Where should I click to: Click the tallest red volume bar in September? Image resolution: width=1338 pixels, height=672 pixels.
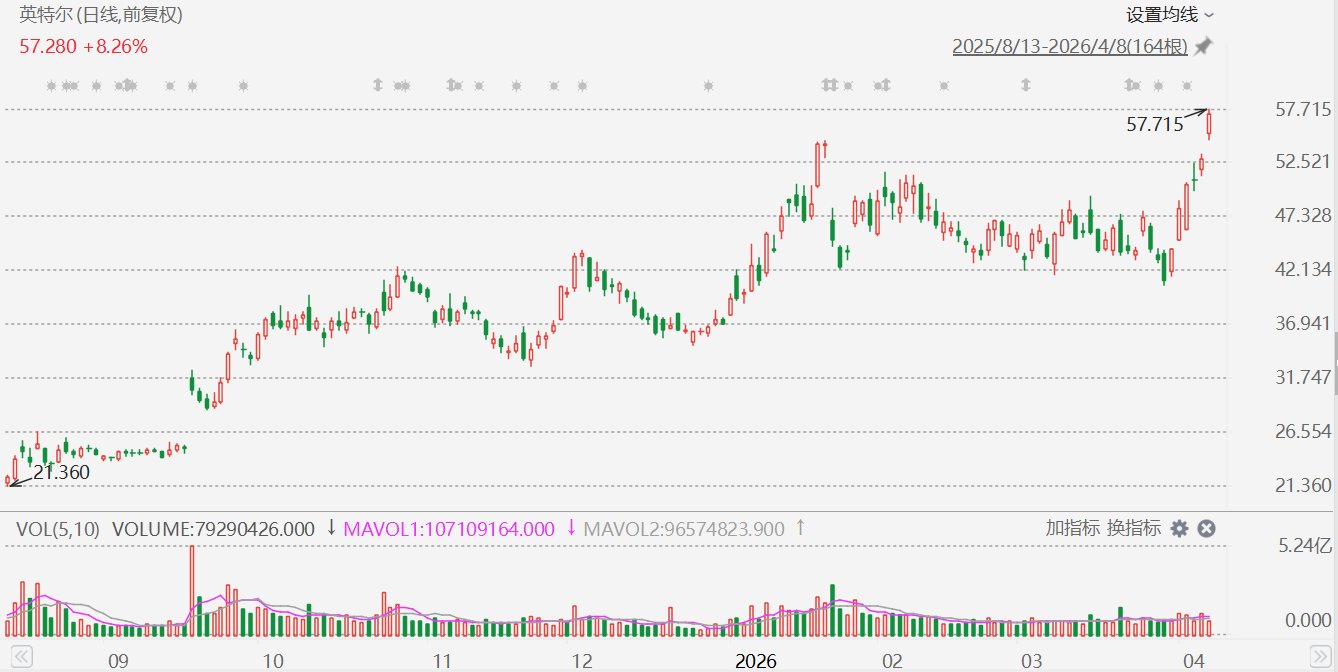(191, 591)
